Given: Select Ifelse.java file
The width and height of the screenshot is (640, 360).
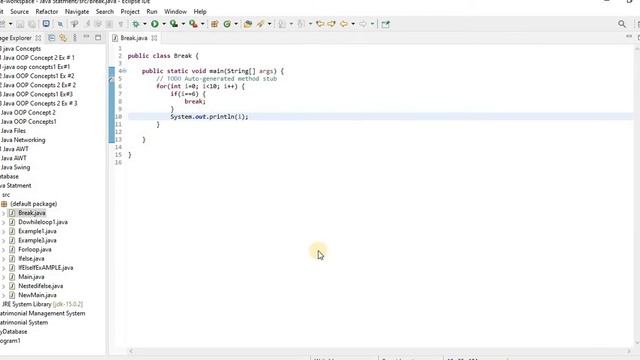Looking at the screenshot, I should tap(31, 259).
